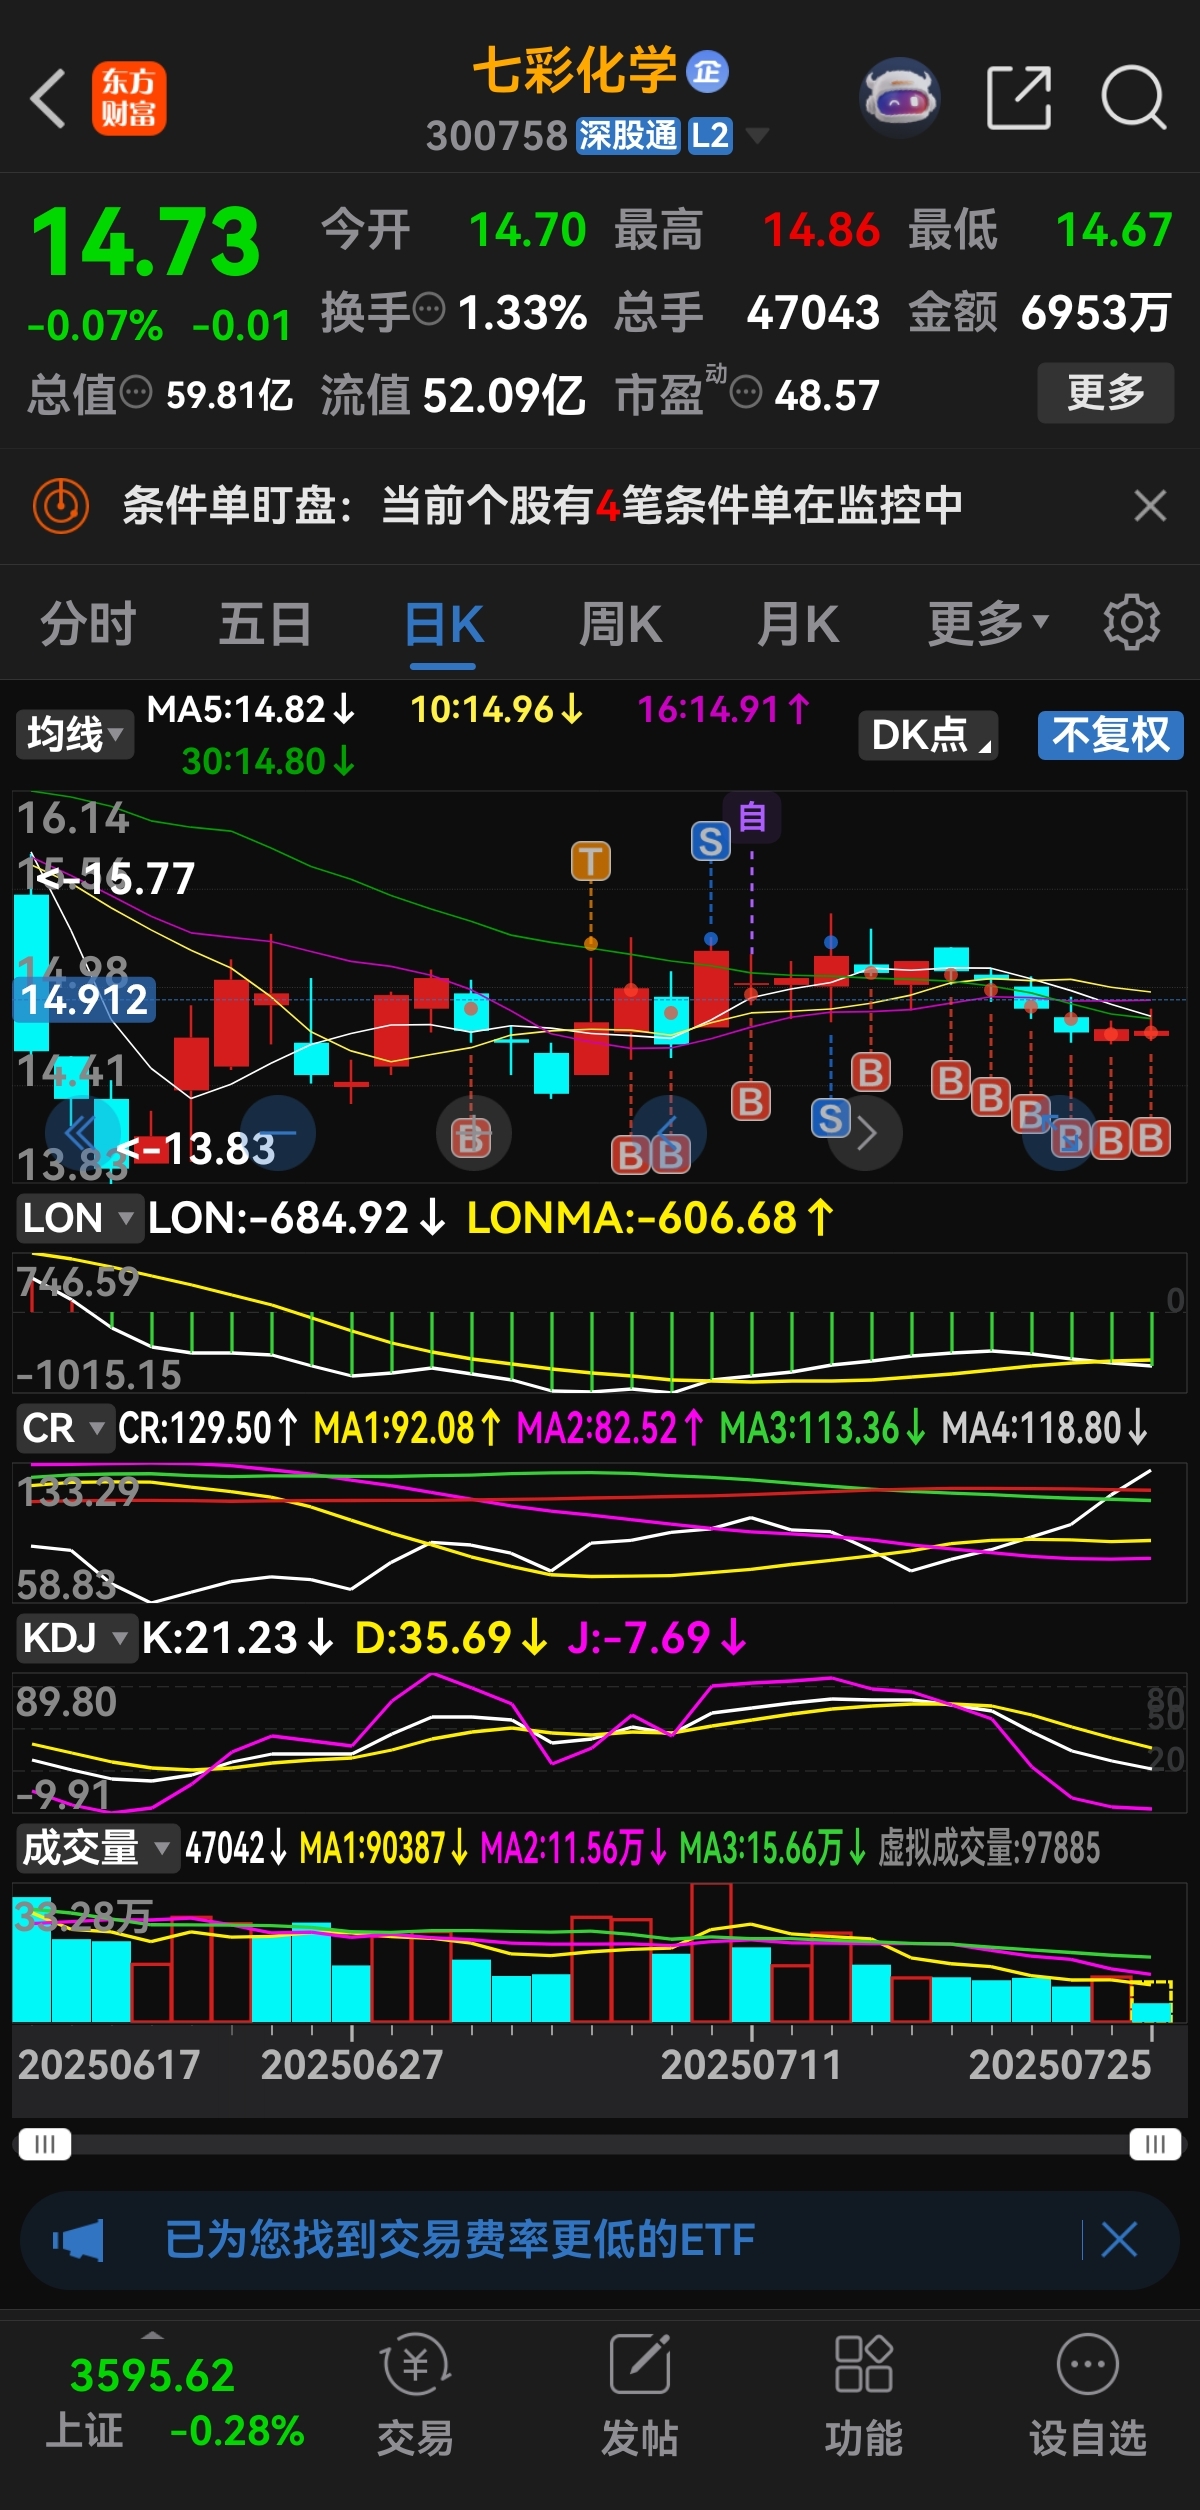This screenshot has width=1200, height=2510.
Task: Expand stock code dropdown triangle
Action: (757, 135)
